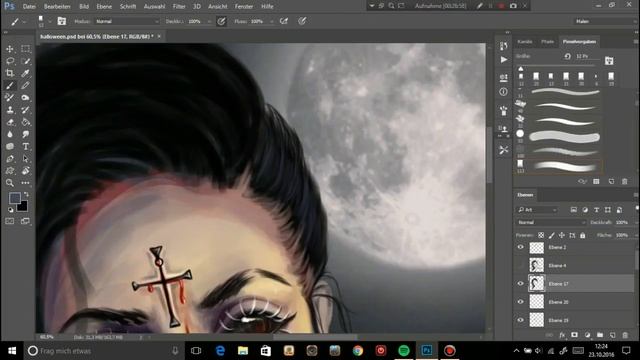640x360 pixels.
Task: Select the Eraser tool
Action: tap(10, 122)
